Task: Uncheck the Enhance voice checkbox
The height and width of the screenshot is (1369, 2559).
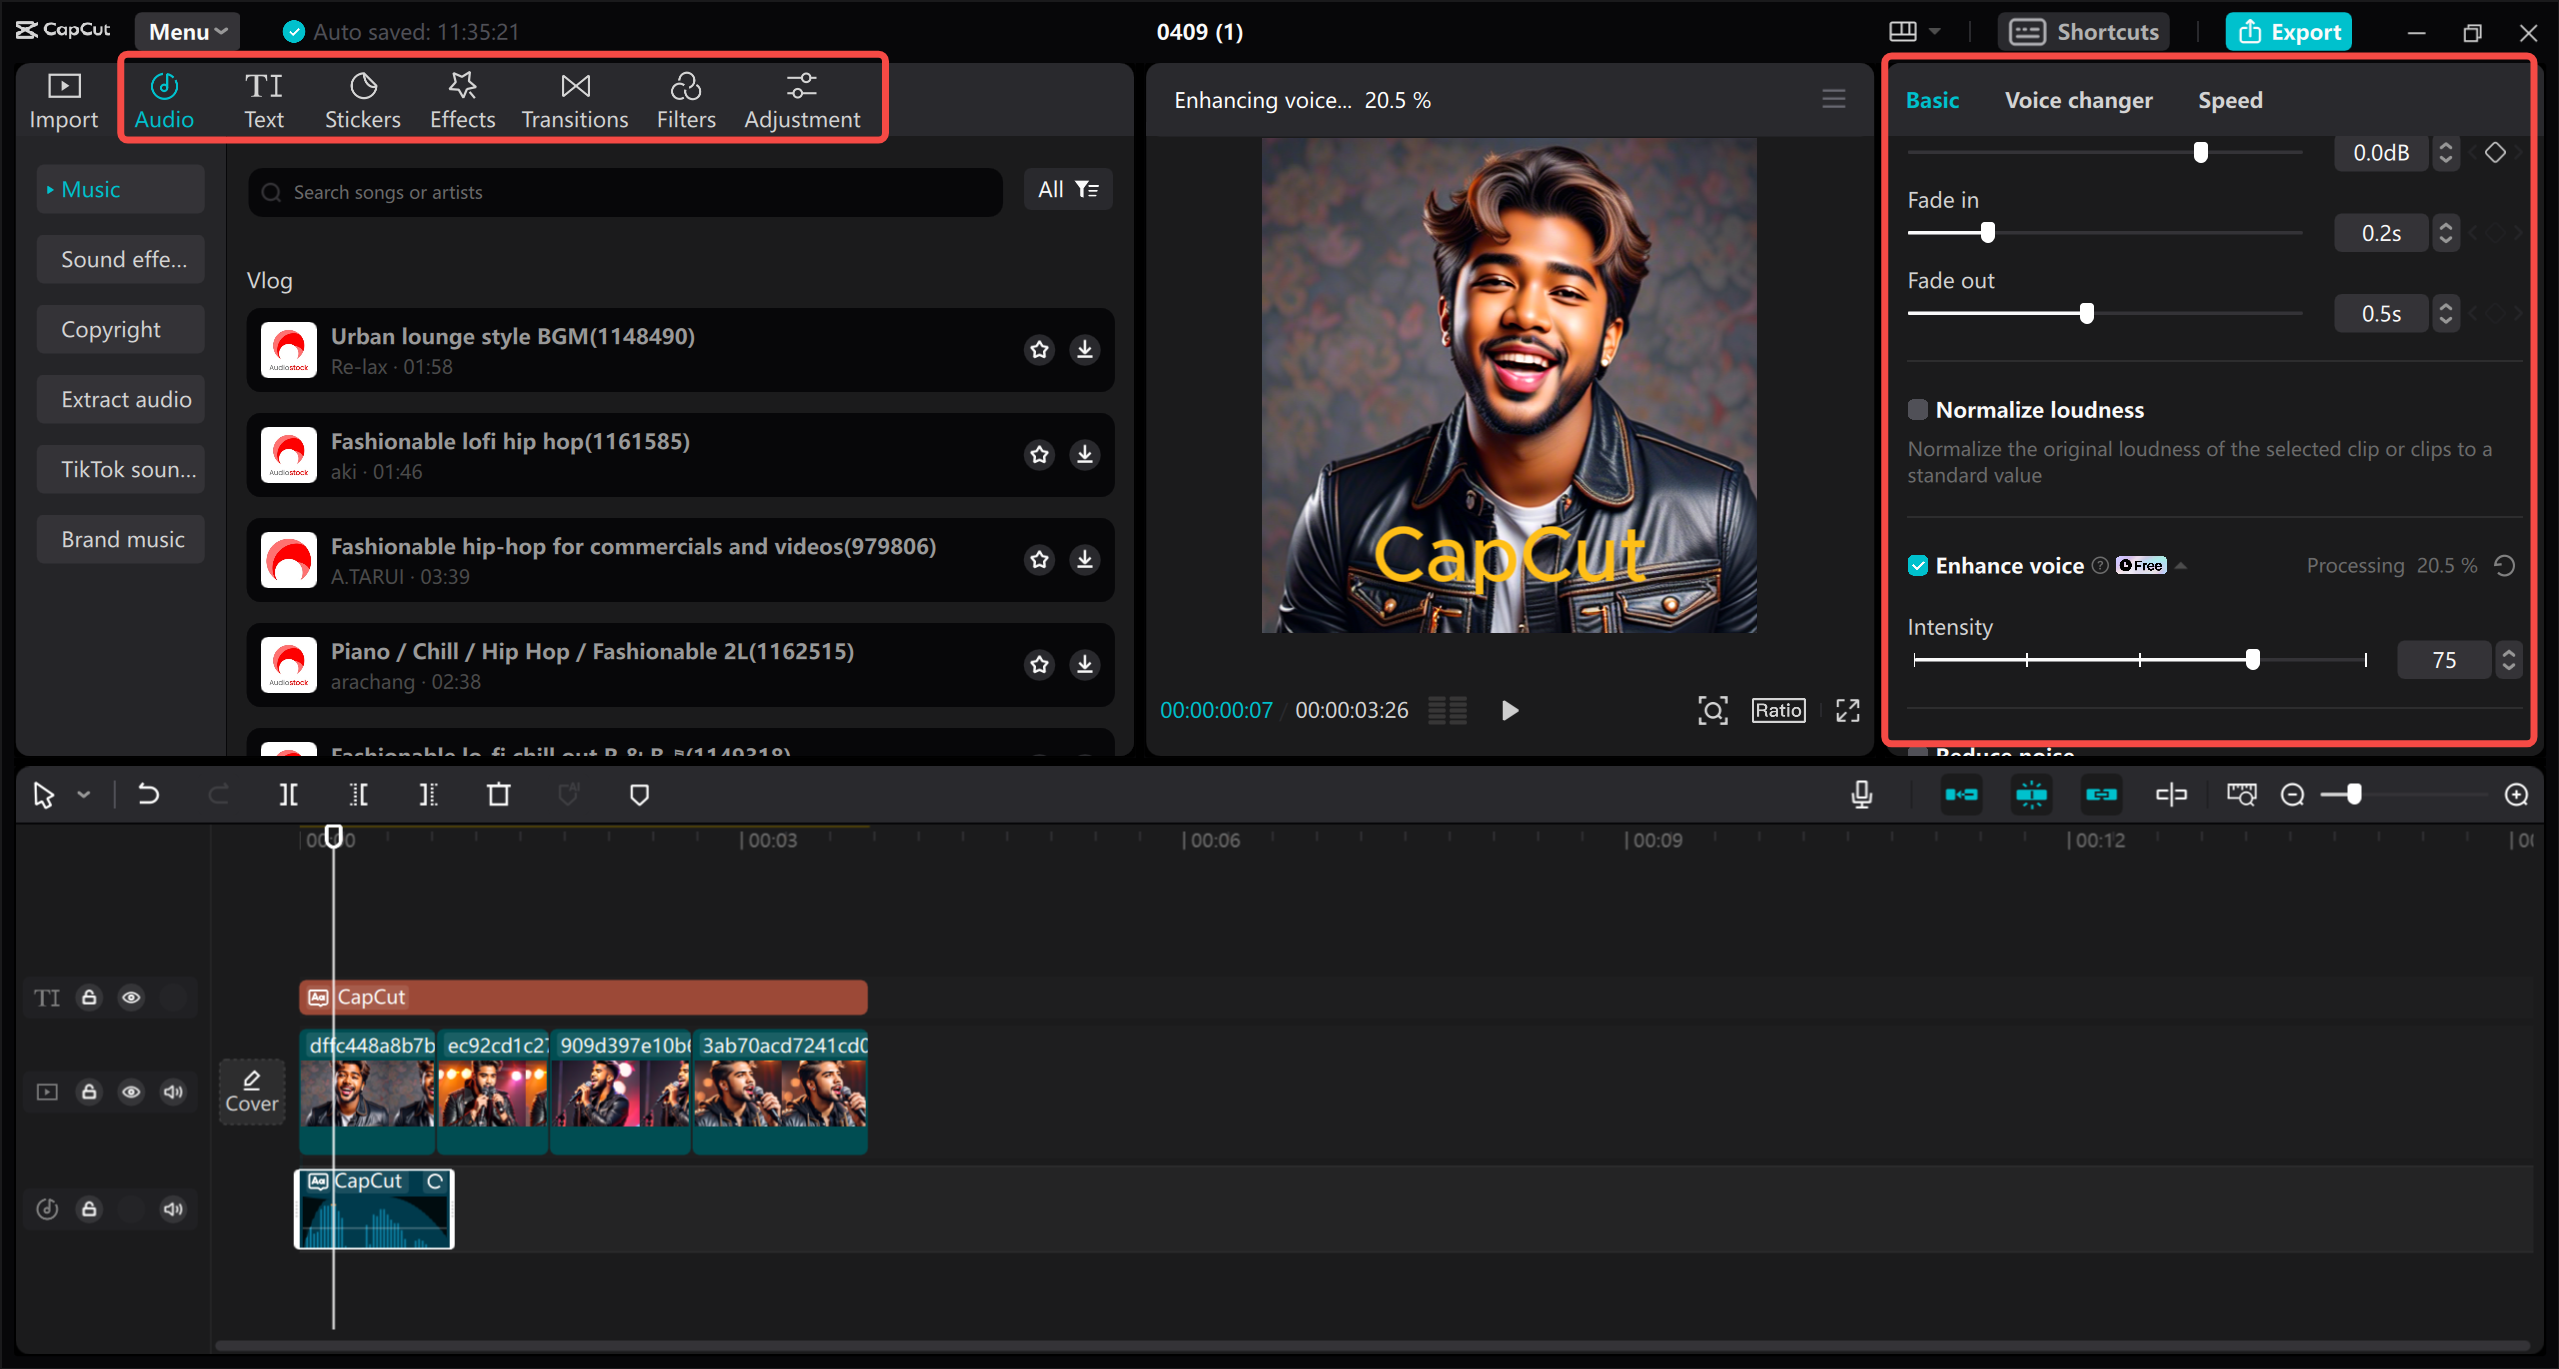Action: pos(1917,566)
